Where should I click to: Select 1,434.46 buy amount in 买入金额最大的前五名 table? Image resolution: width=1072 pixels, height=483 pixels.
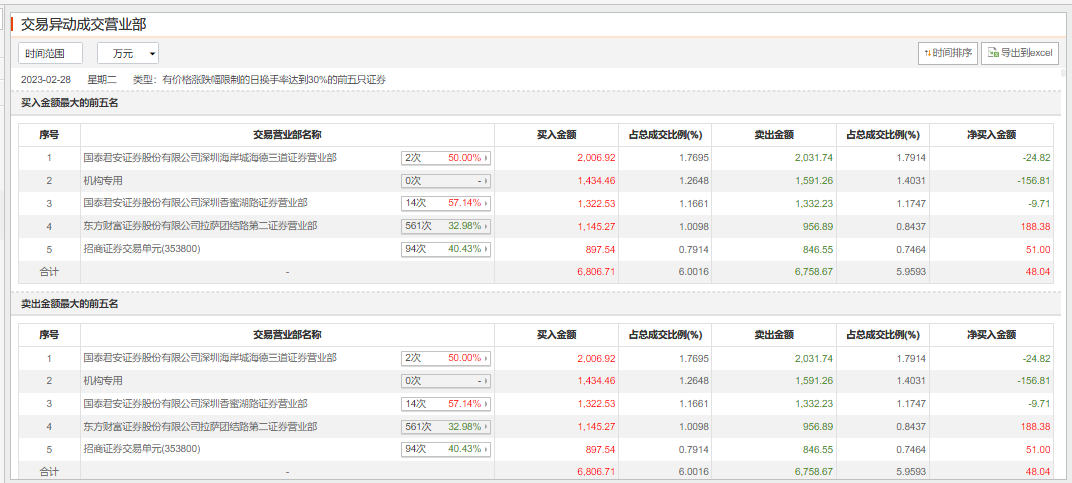click(x=596, y=181)
